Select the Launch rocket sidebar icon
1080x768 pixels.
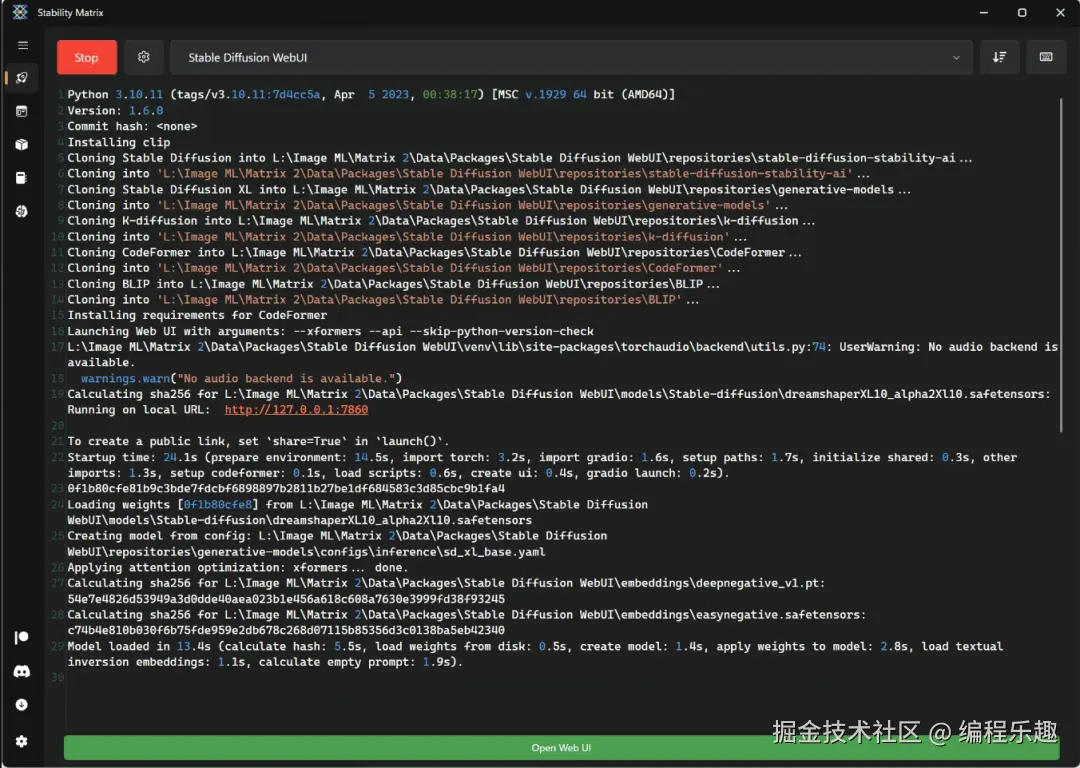(x=22, y=78)
